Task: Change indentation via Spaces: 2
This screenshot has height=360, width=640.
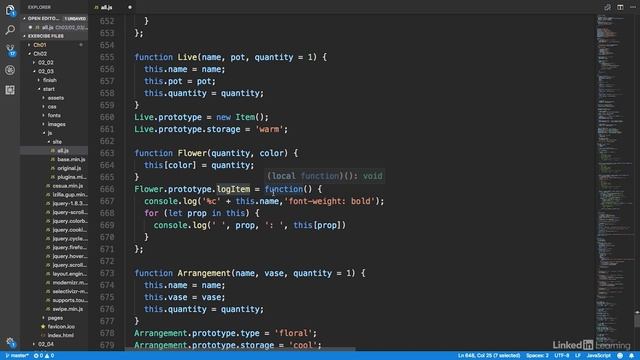Action: pyautogui.click(x=537, y=356)
